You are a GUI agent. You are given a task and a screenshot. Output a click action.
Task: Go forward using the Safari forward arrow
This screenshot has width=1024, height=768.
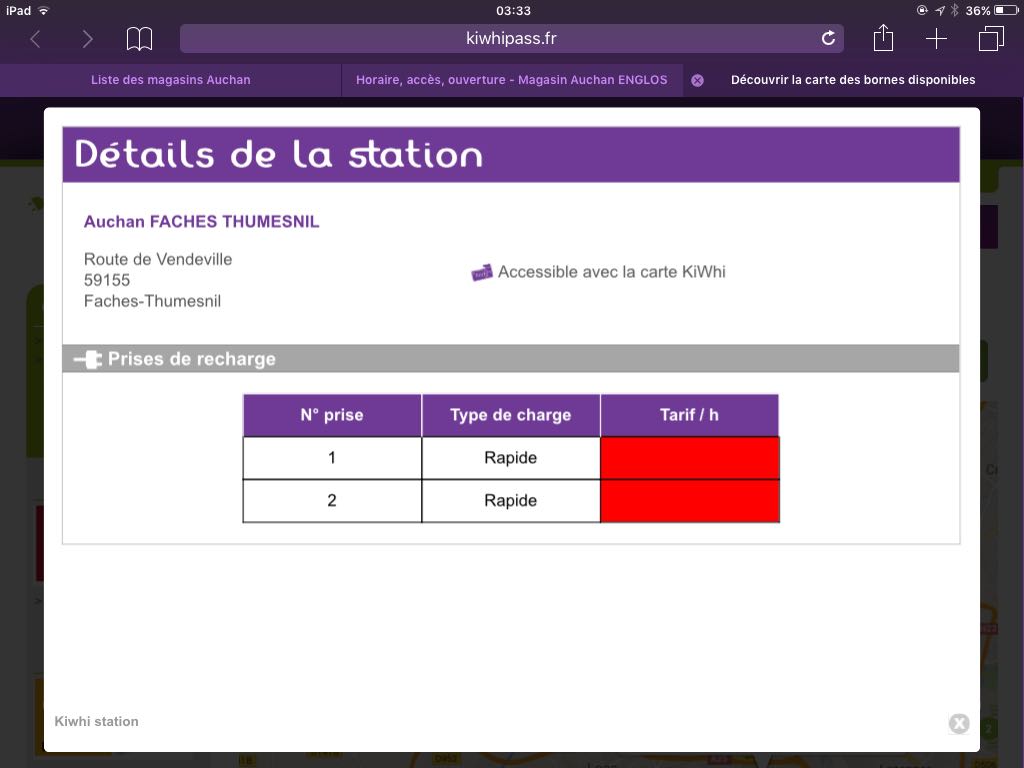(x=87, y=39)
